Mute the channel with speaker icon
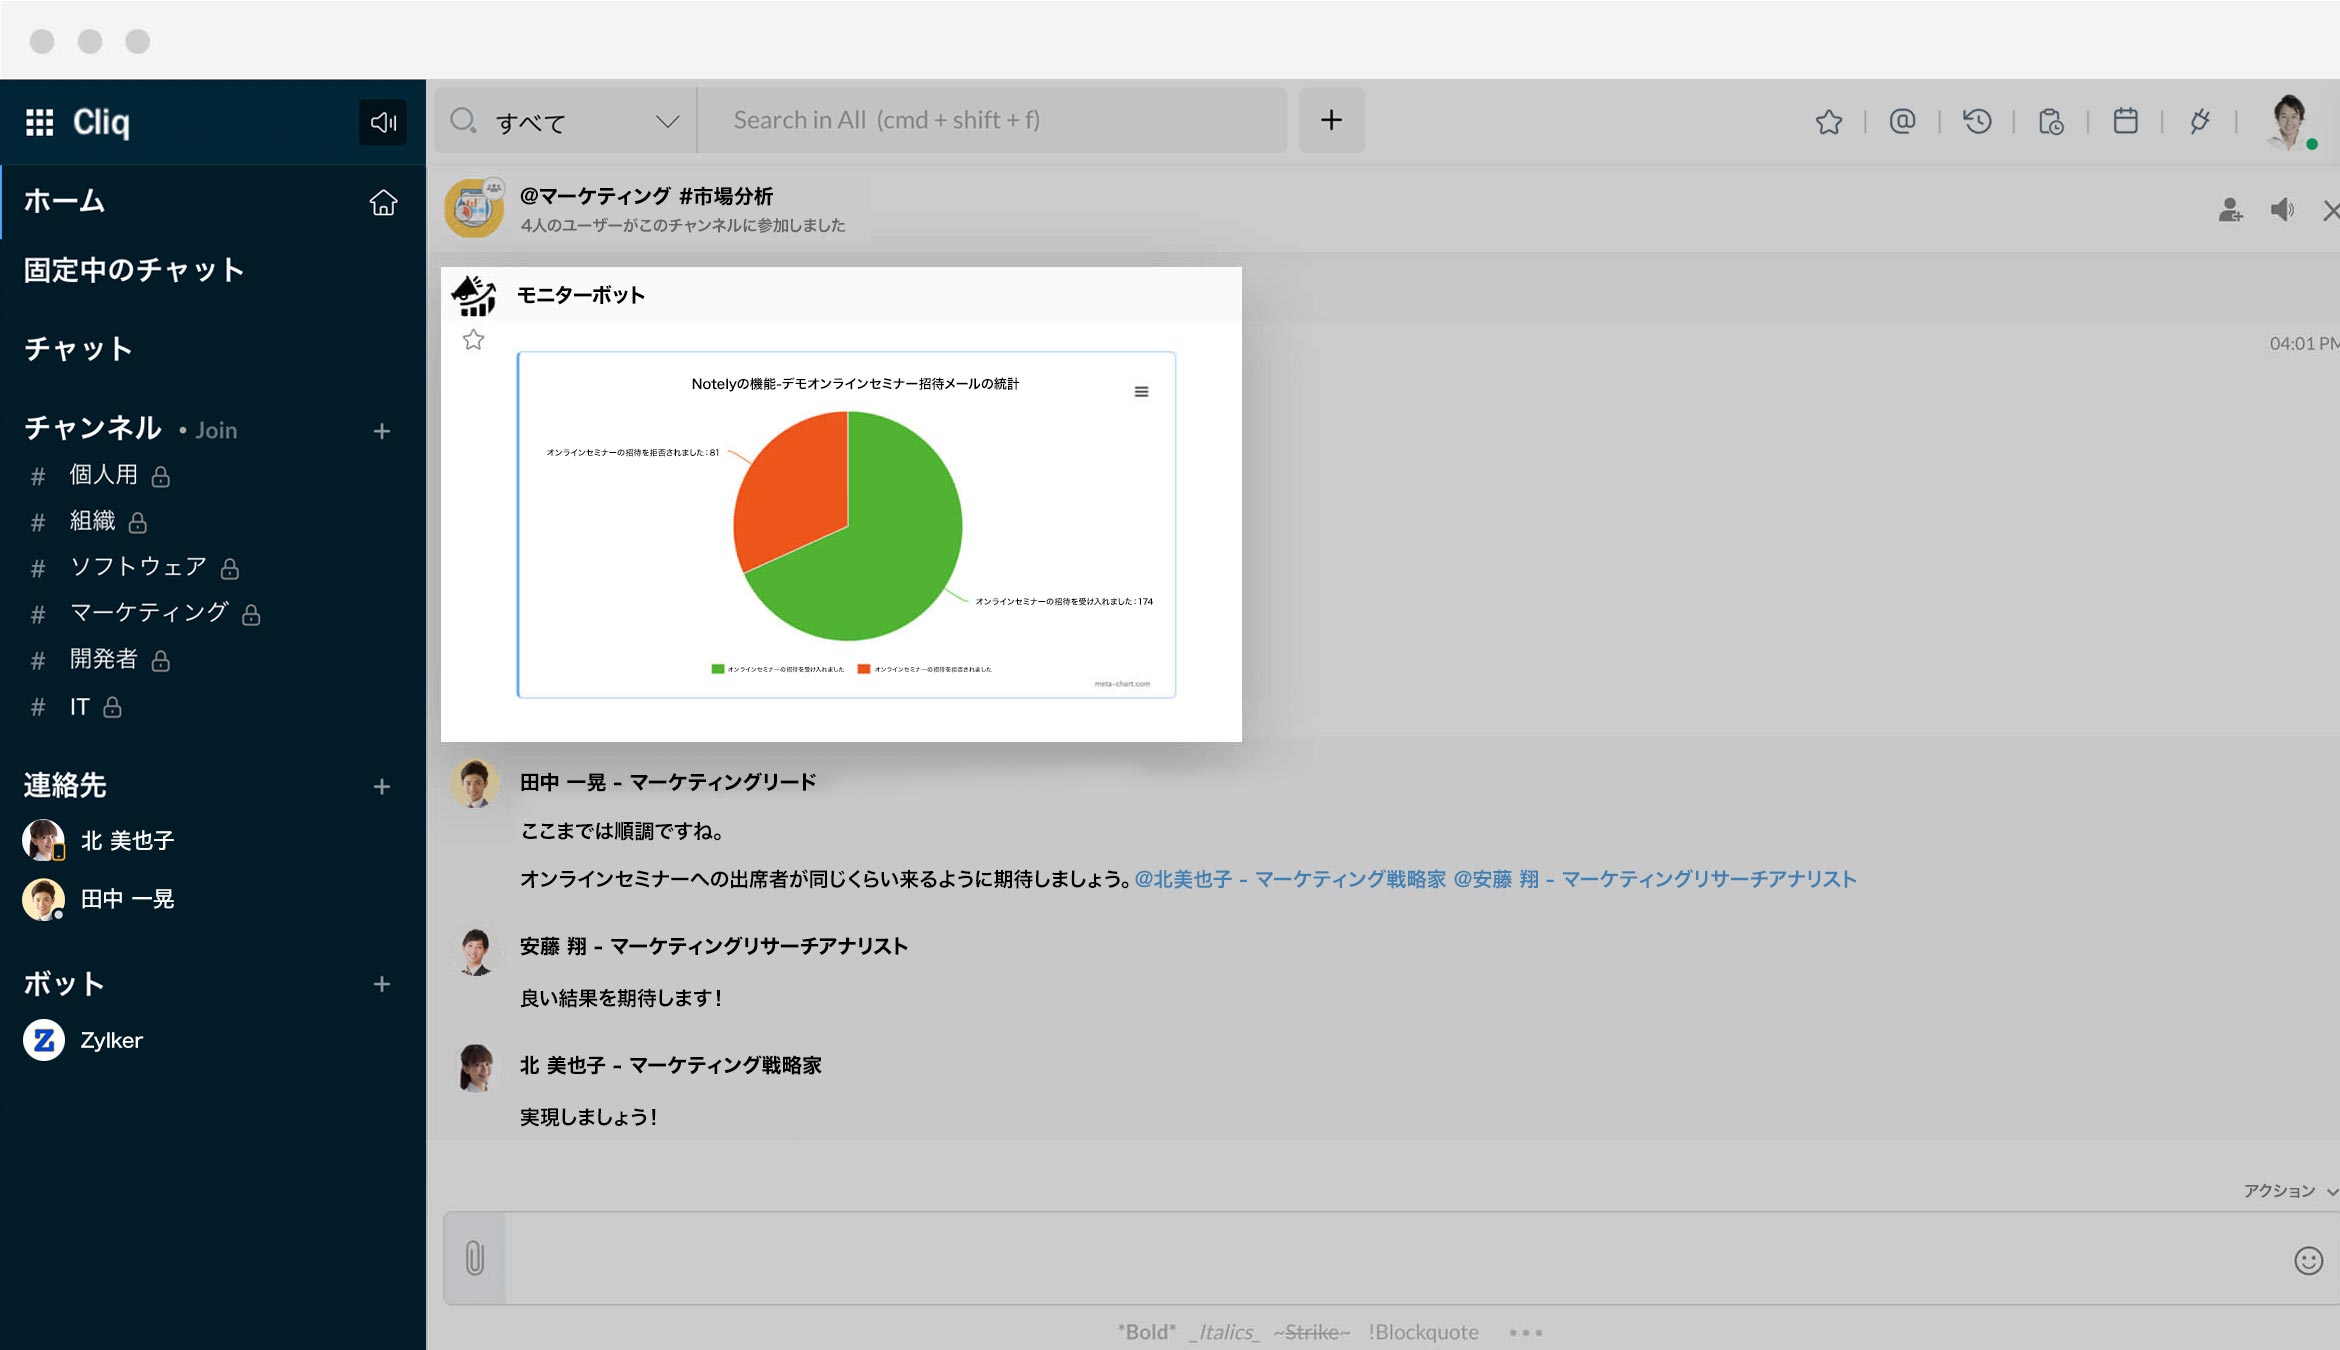2340x1350 pixels. (2282, 210)
